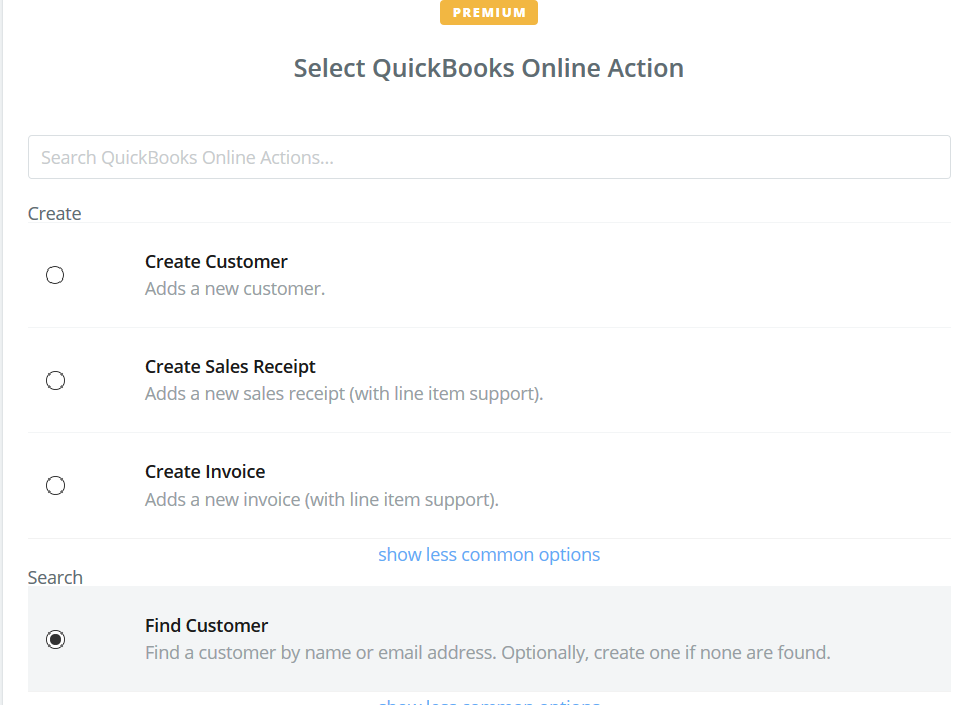Click the yellow PREMIUM badge
Image resolution: width=975 pixels, height=705 pixels.
tap(488, 13)
